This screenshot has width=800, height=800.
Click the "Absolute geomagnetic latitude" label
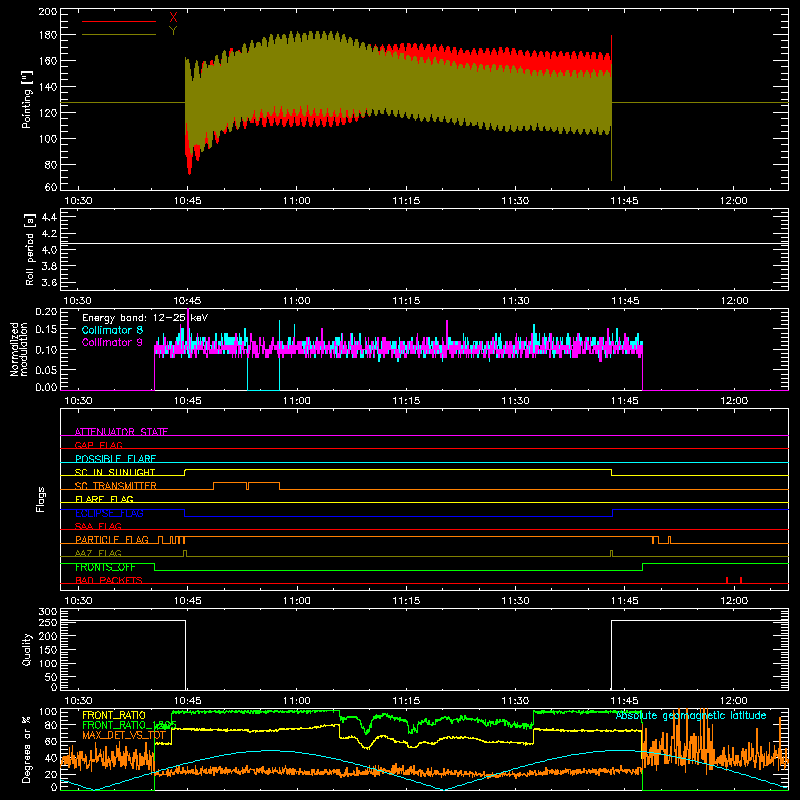[691, 715]
